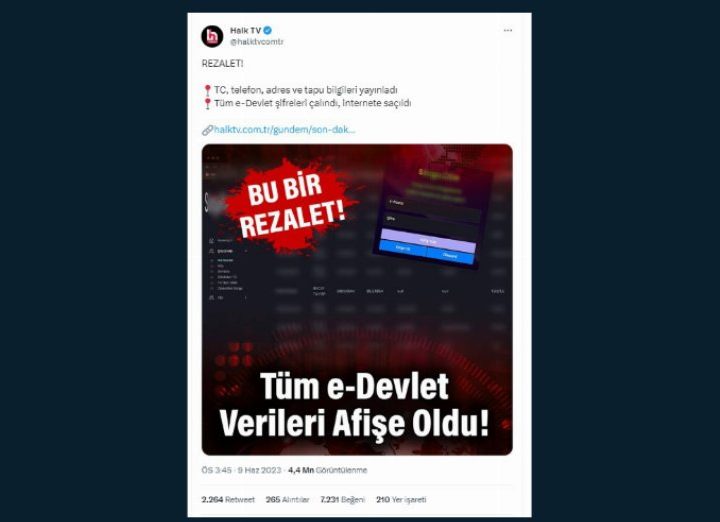
Task: Open the @halktvcomtr handle
Action: (257, 42)
